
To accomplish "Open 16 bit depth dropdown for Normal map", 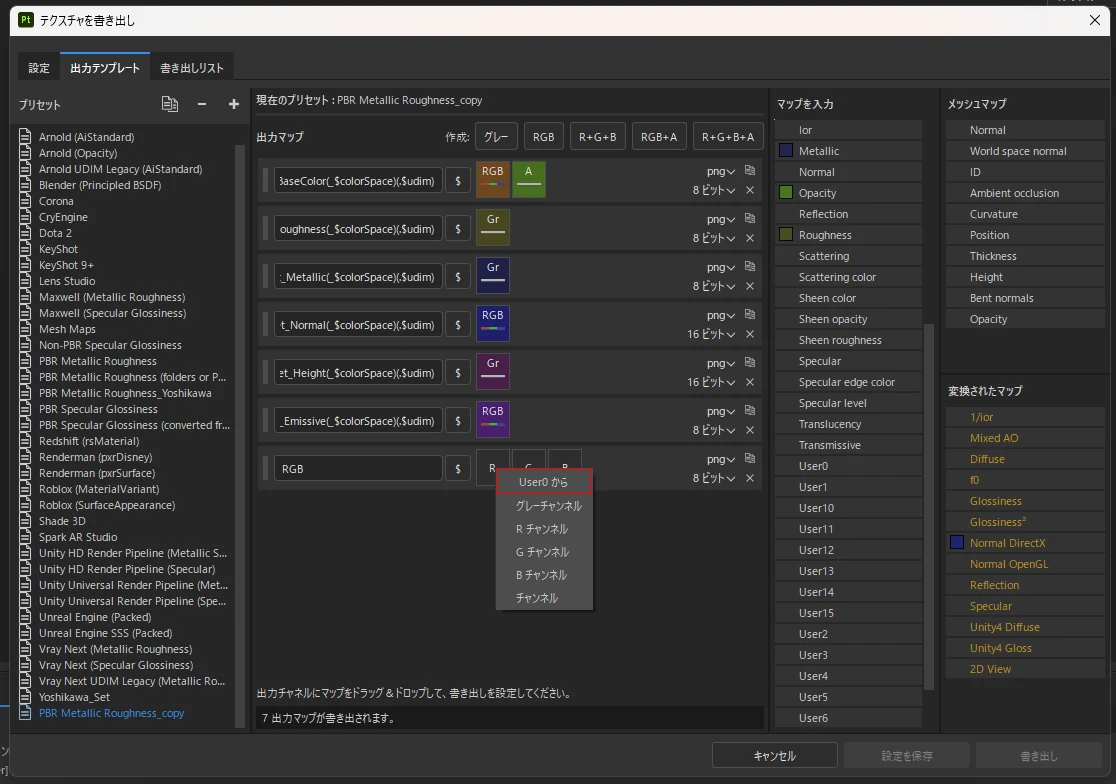I will [711, 334].
